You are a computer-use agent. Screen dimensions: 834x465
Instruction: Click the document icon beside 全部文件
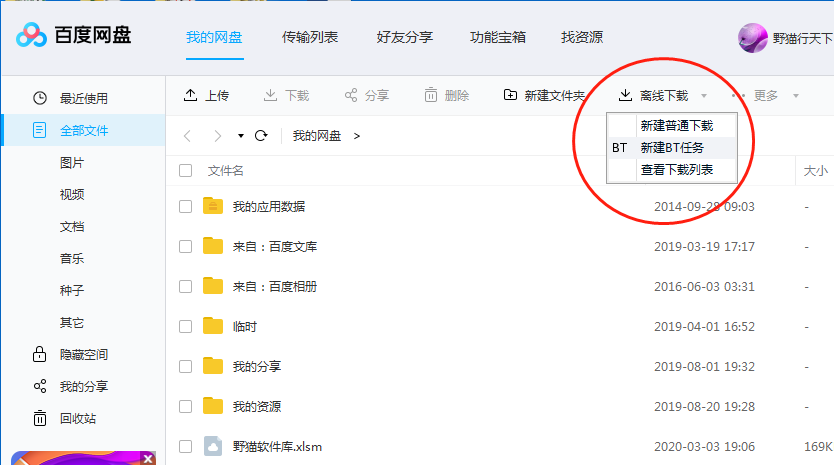coord(39,130)
